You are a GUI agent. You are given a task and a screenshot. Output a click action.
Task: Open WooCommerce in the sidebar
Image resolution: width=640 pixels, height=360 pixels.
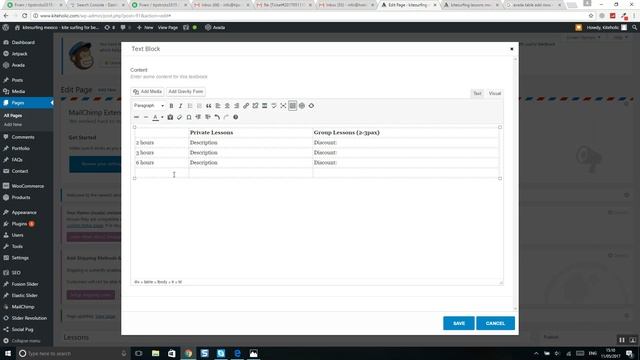pos(27,186)
